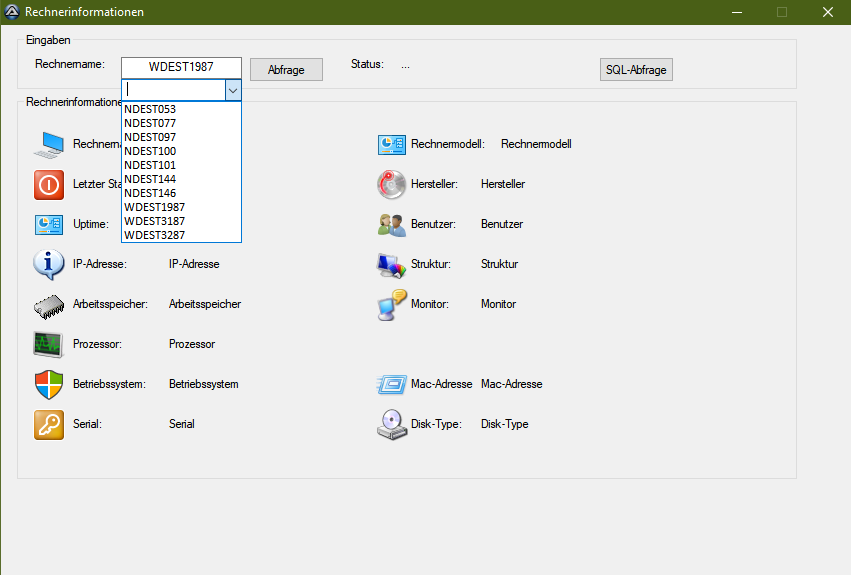Screen dimensions: 851x575
Task: Click the Hersteller disc icon
Action: pyautogui.click(x=391, y=184)
